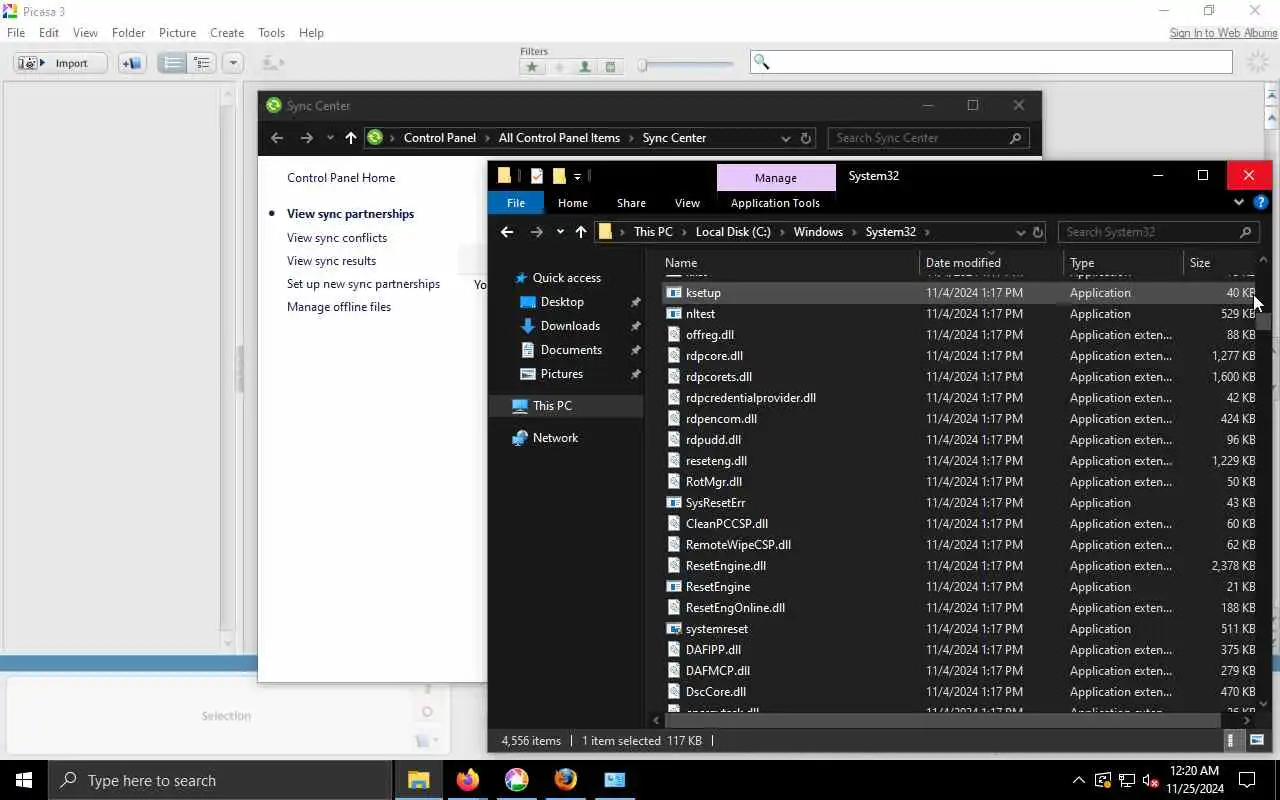Screen dimensions: 1280x800
Task: Select the Manage contextual tab
Action: [x=776, y=177]
